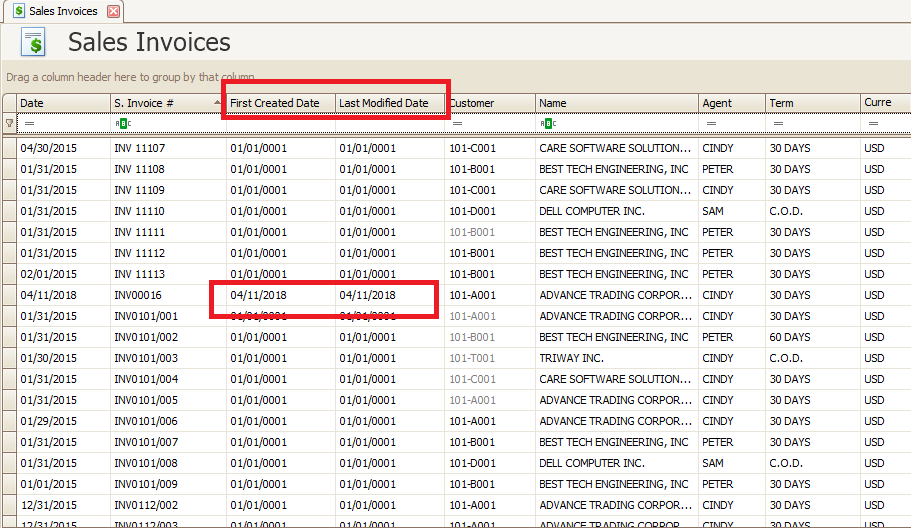Select invoice INV0101/005 cell
Screen dimensions: 911x528
tap(168, 400)
